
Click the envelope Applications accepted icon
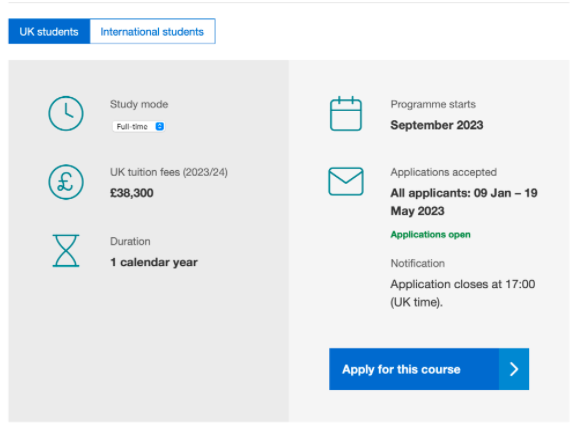click(346, 181)
